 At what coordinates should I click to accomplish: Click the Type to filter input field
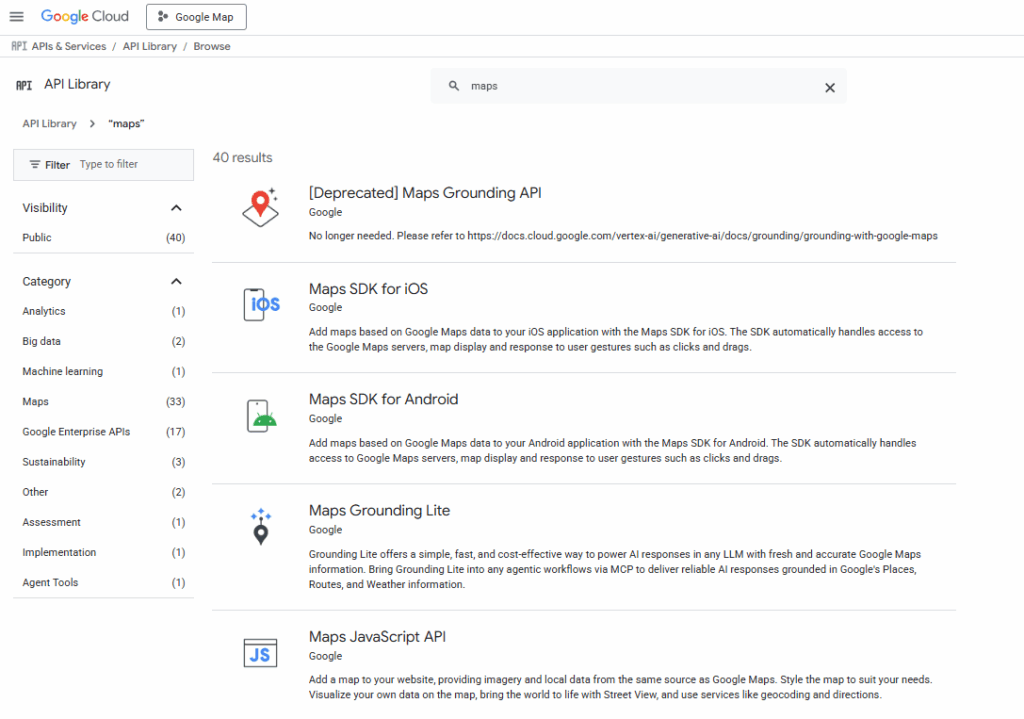(x=130, y=165)
